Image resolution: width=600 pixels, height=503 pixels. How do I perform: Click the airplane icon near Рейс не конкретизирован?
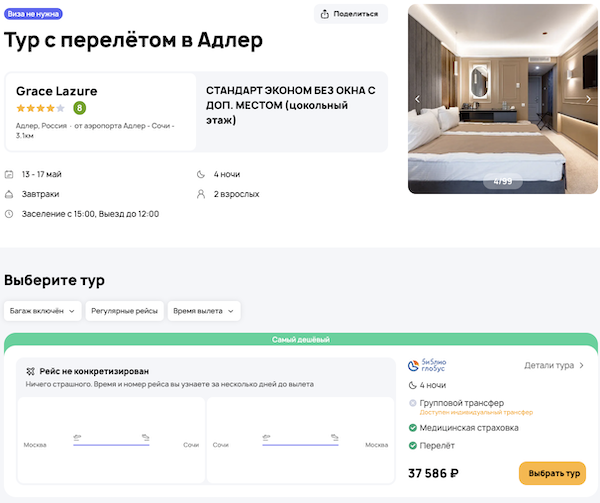pos(30,370)
